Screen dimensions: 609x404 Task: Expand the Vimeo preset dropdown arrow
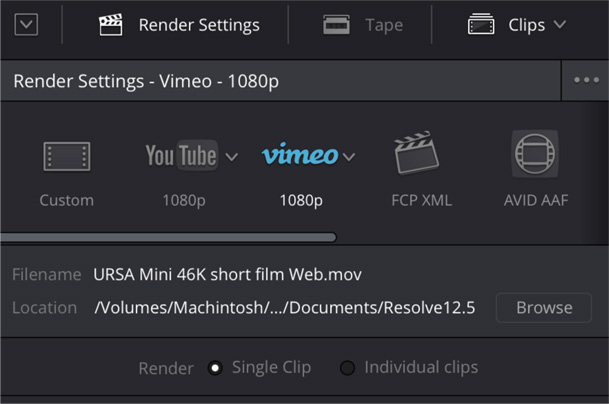[x=348, y=157]
